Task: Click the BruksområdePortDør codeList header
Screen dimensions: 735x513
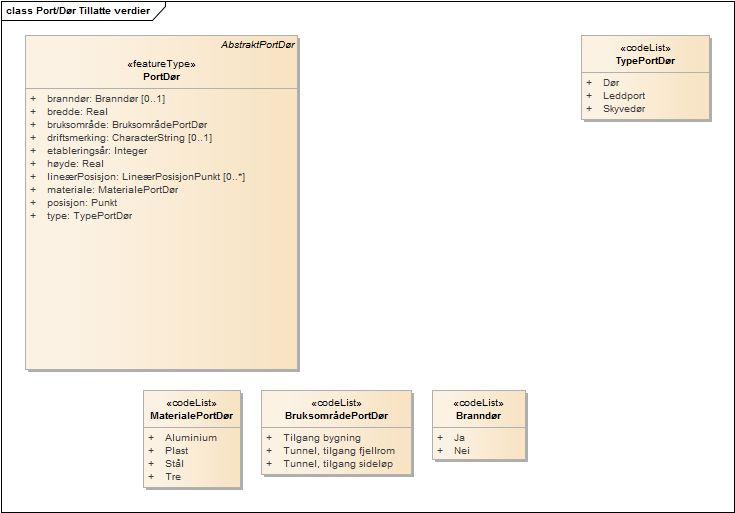Action: (x=336, y=415)
